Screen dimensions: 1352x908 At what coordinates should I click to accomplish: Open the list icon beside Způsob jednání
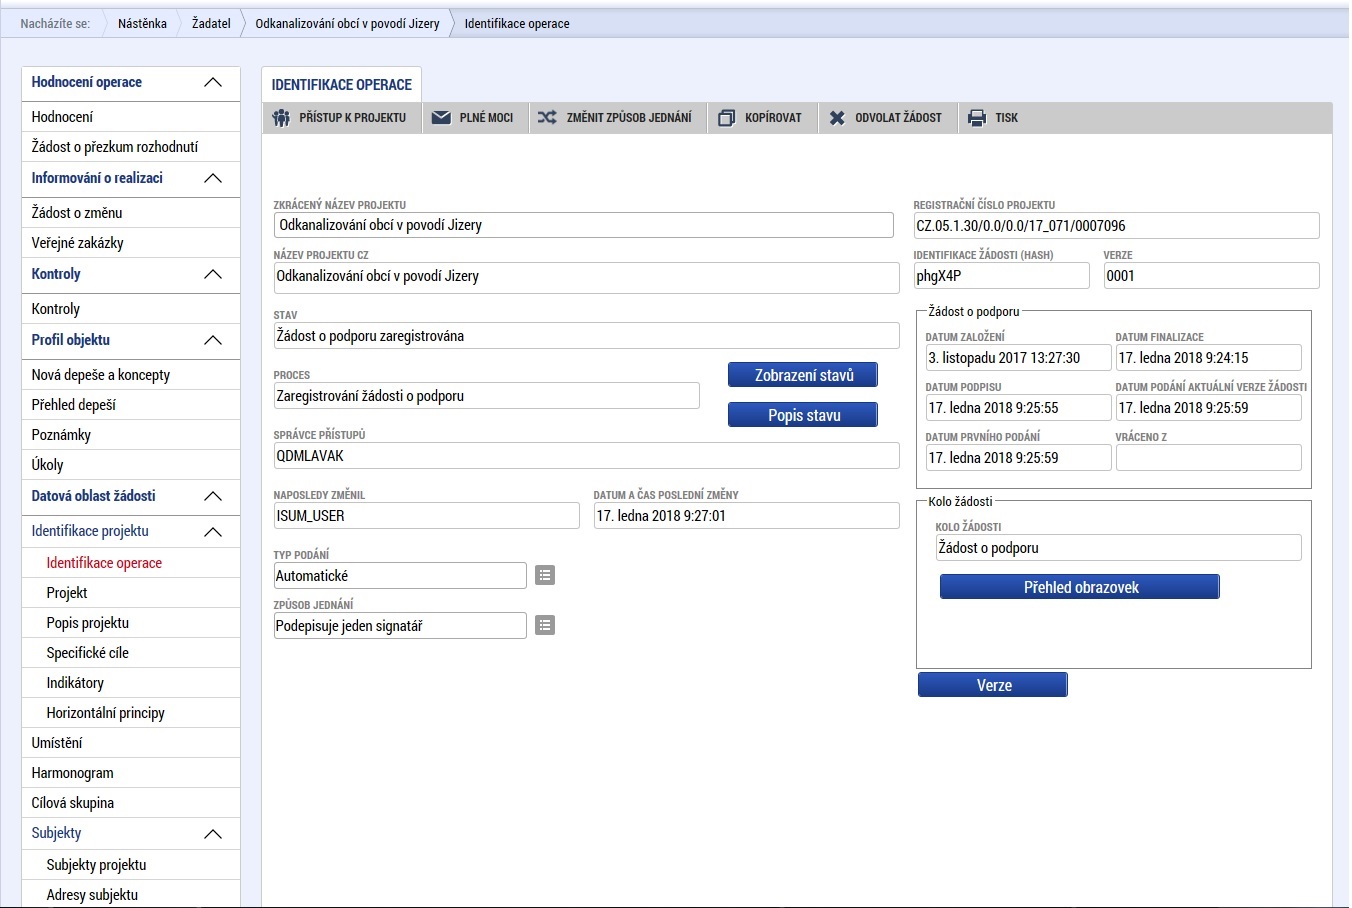[x=545, y=625]
